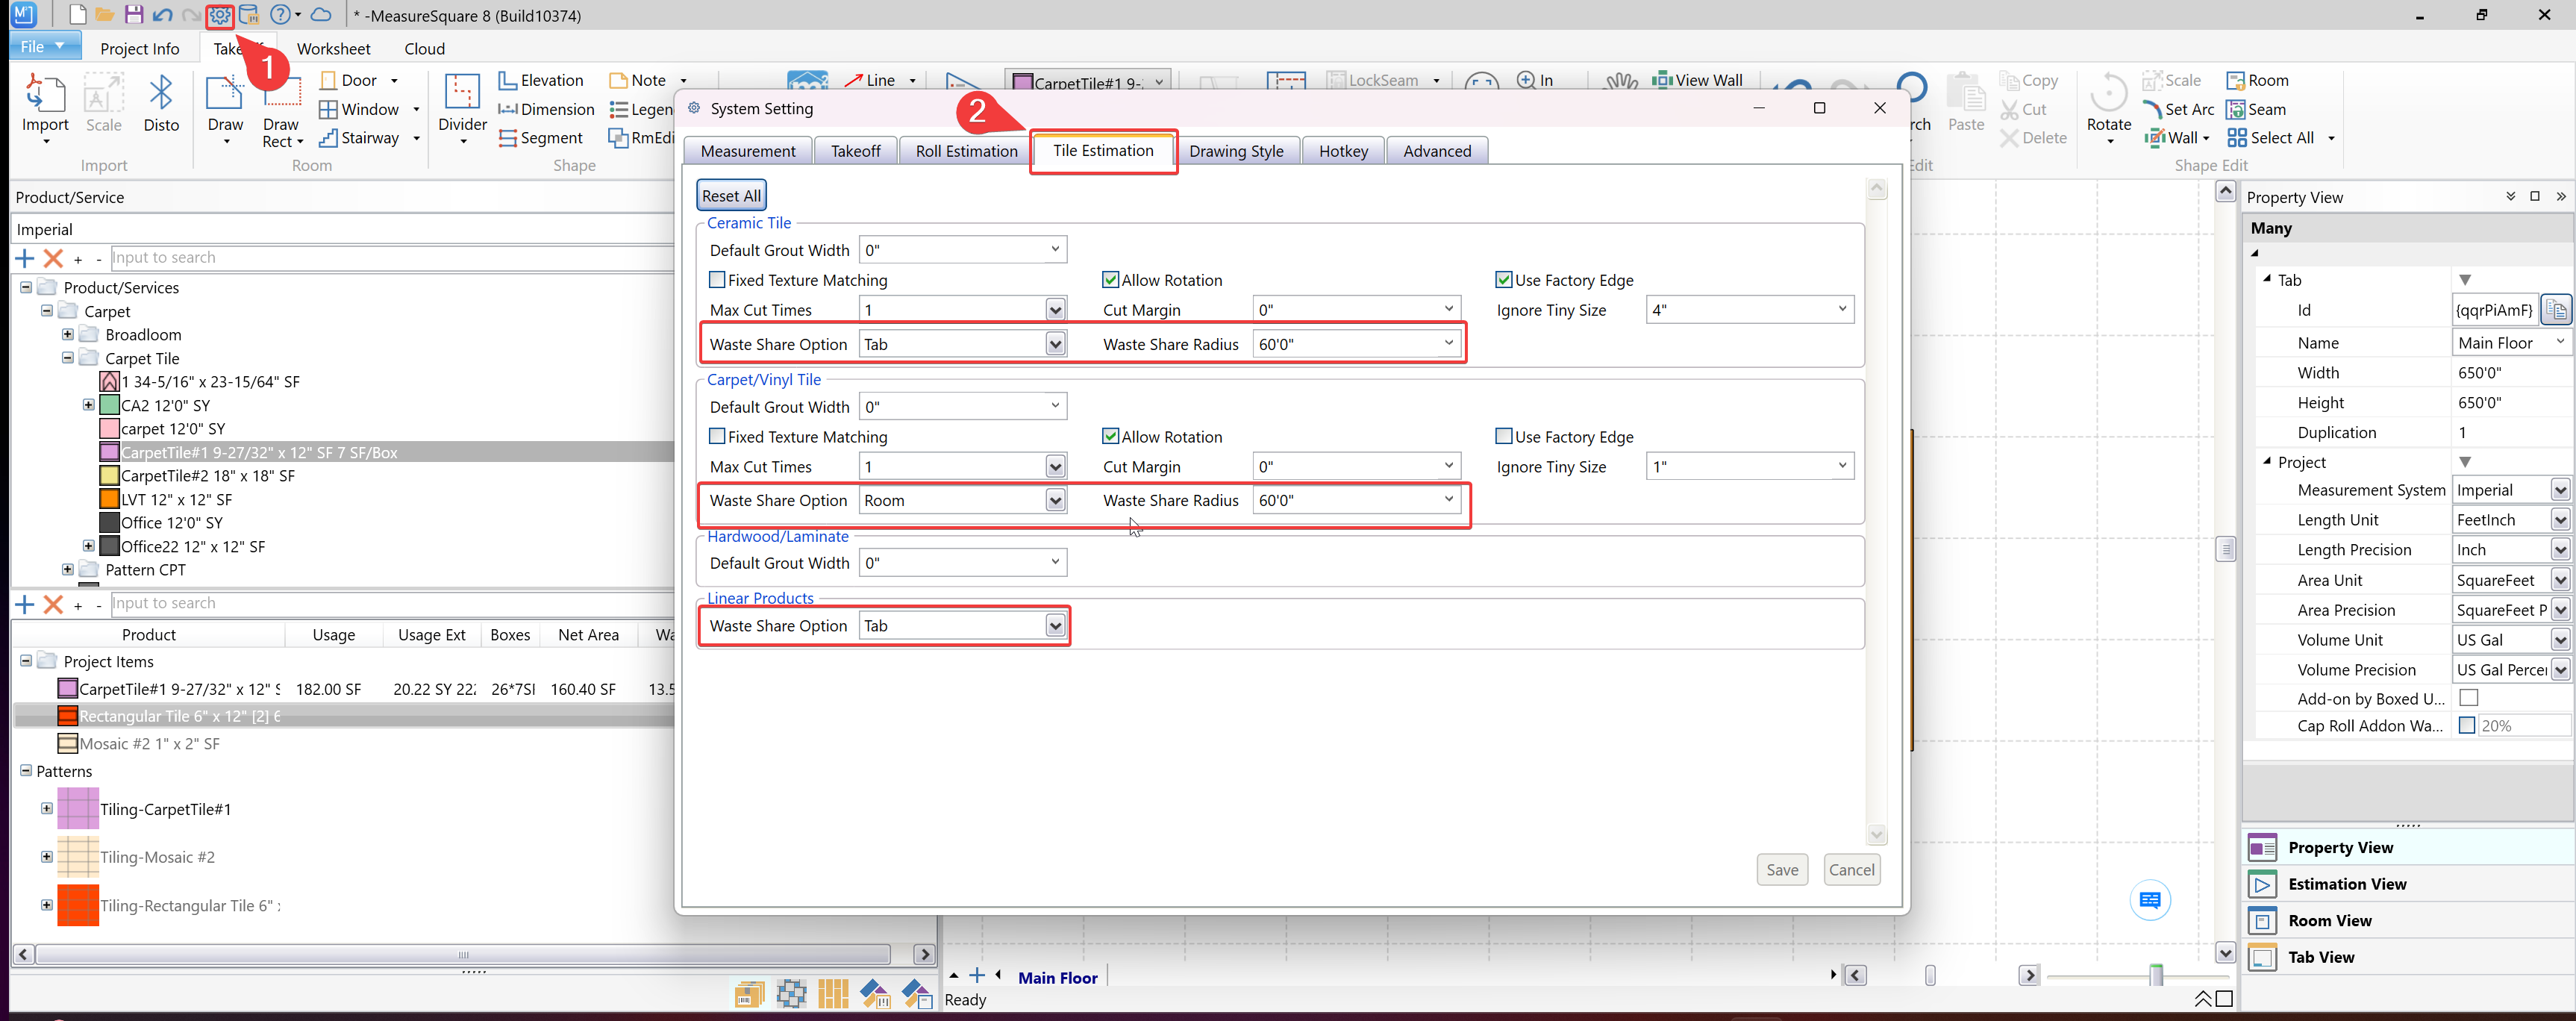Click the orange LVT color swatch
Viewport: 2576px width, 1021px height.
[x=110, y=499]
